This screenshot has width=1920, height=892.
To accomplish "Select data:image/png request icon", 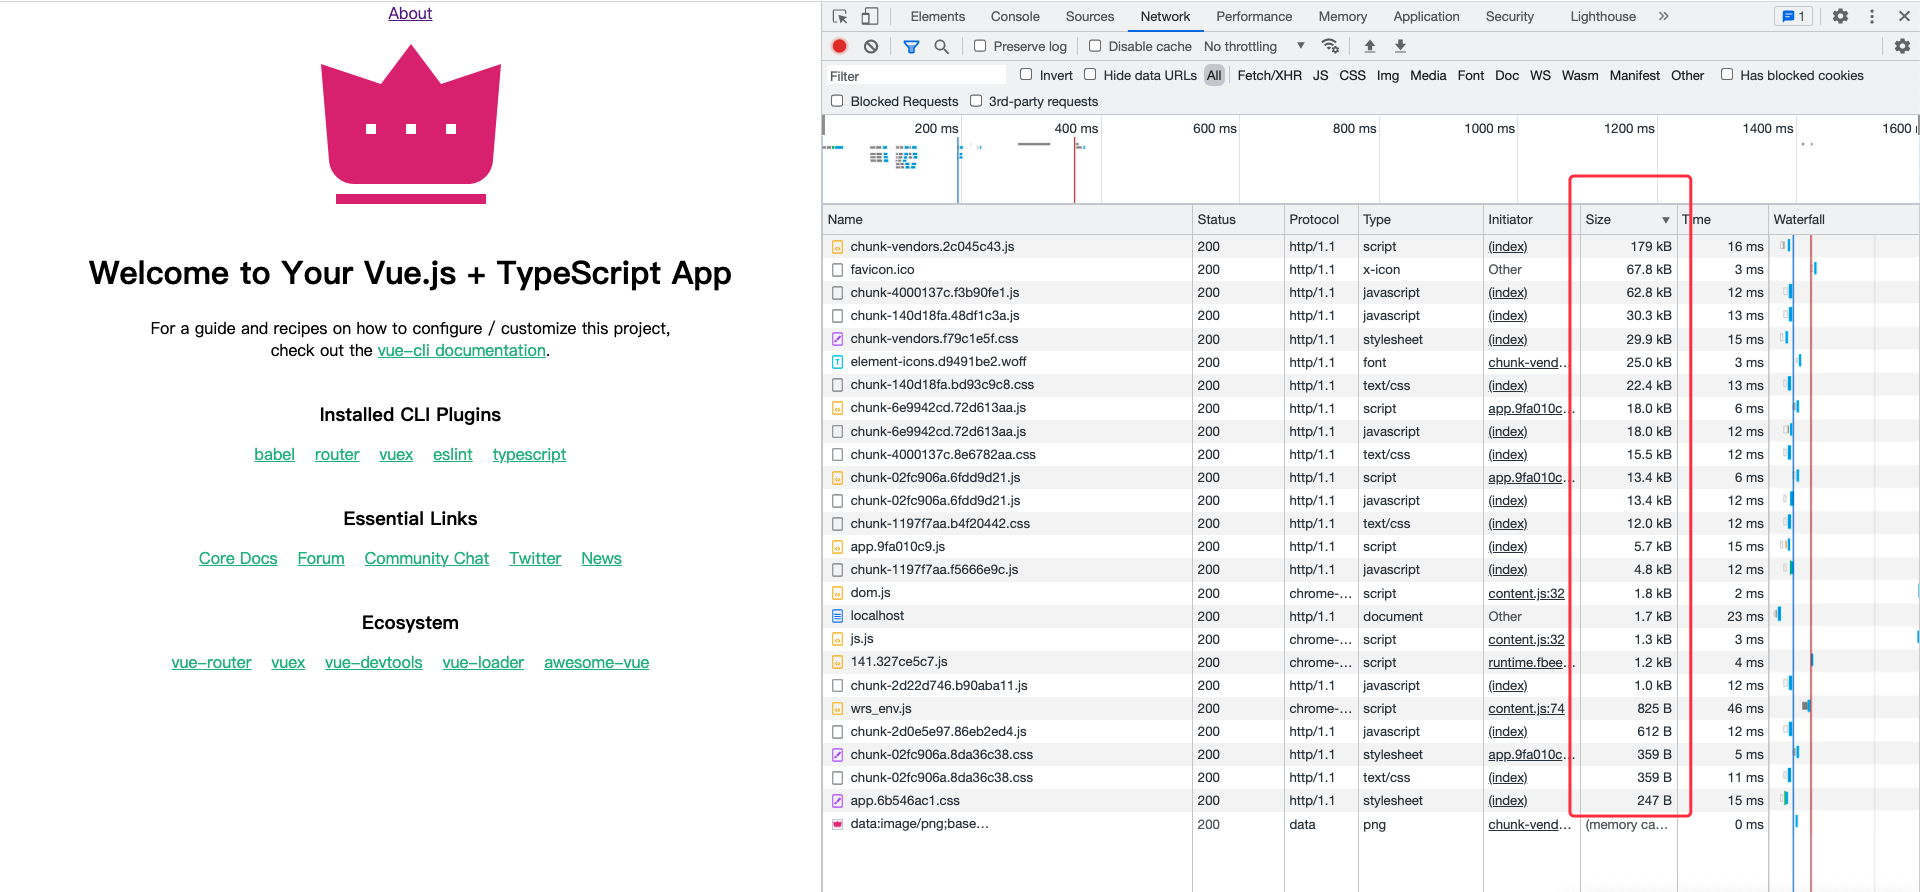I will [x=837, y=824].
